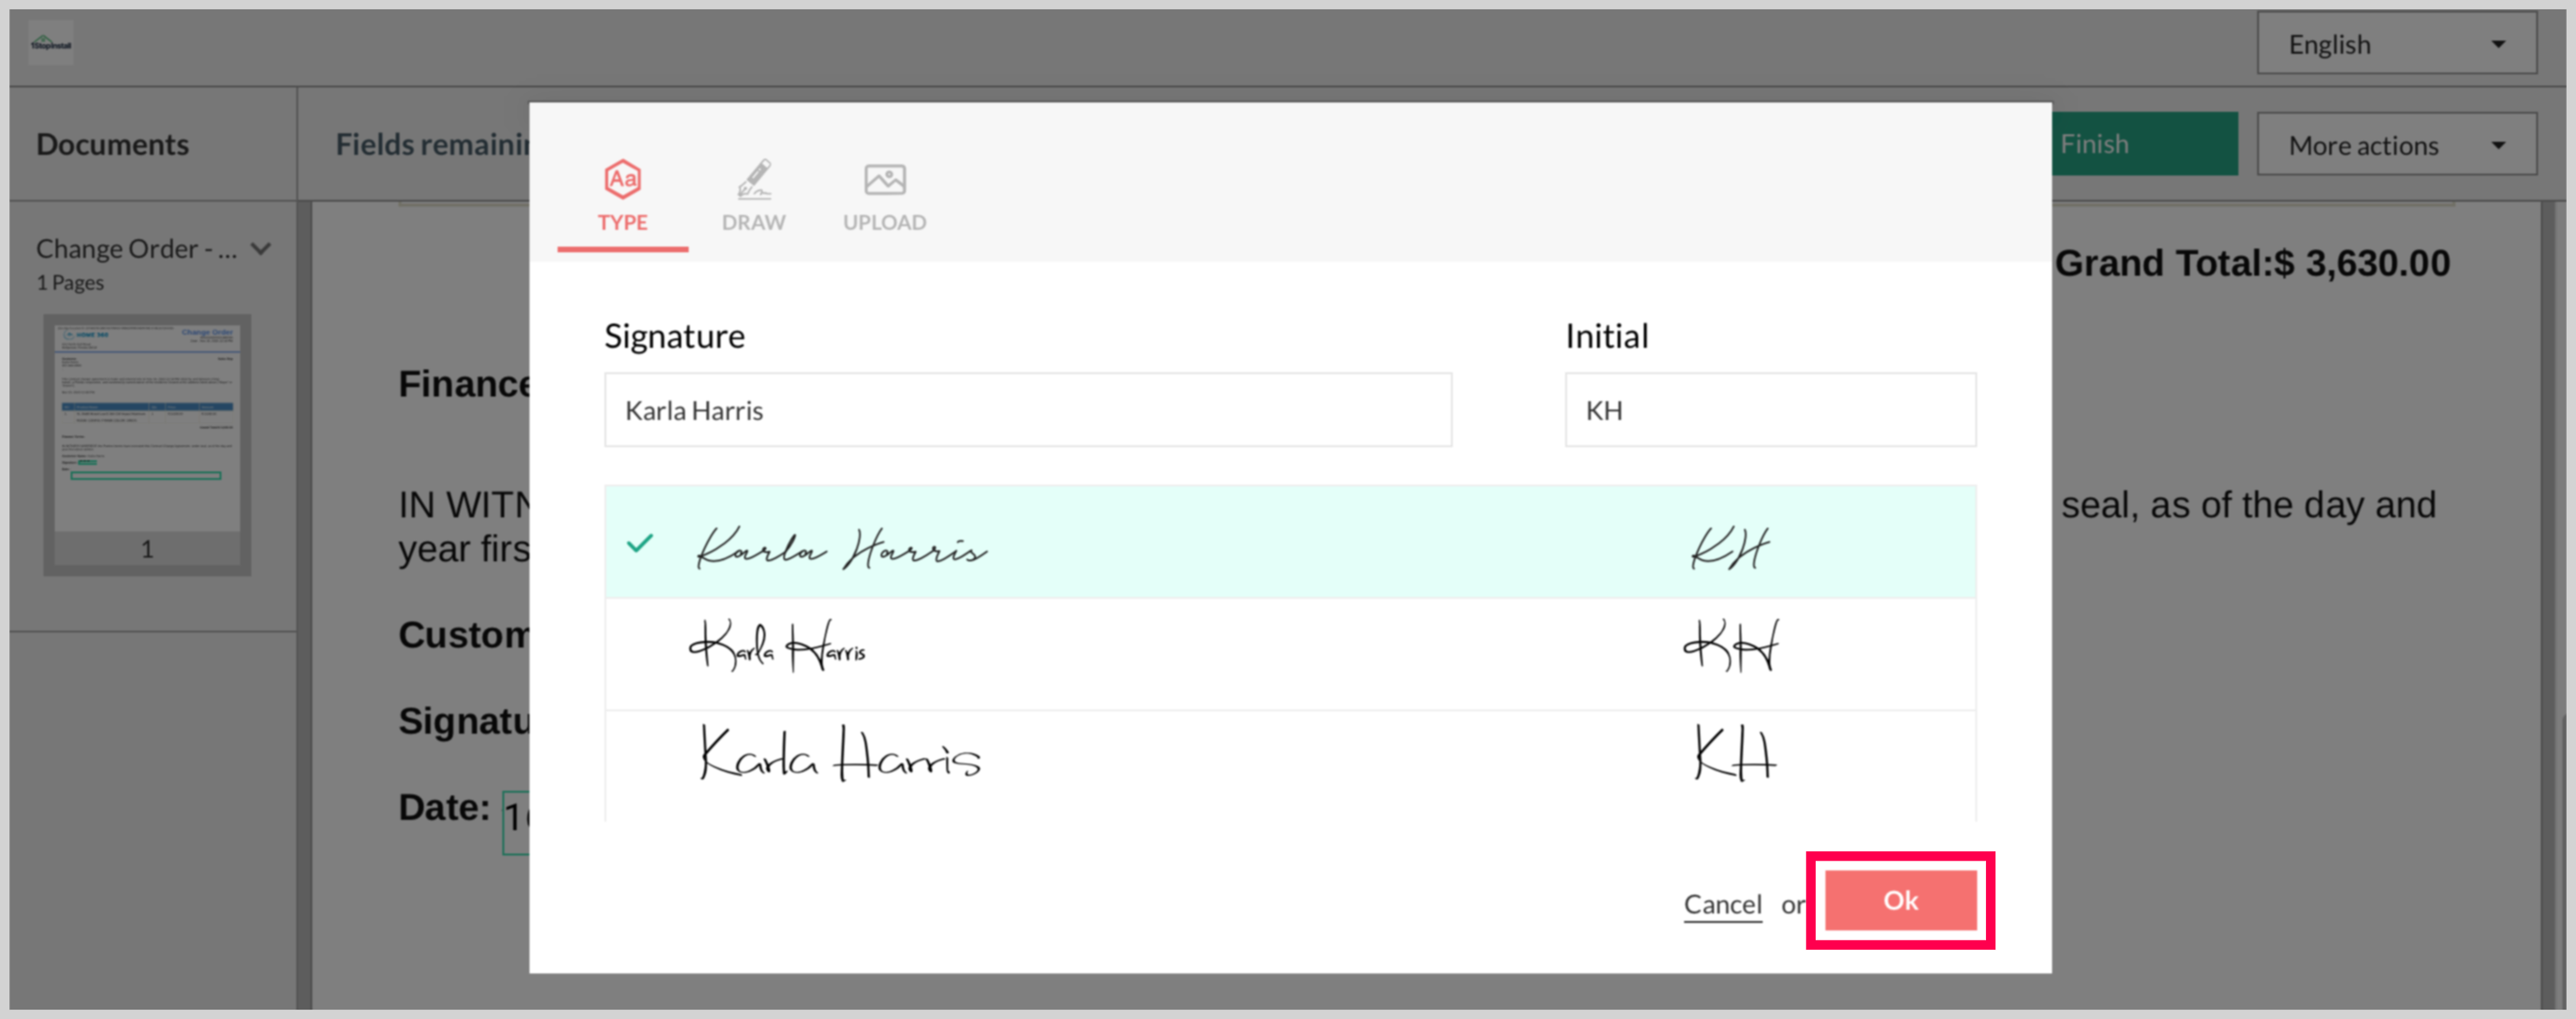Click the green checkmark on selected signature

tap(640, 544)
